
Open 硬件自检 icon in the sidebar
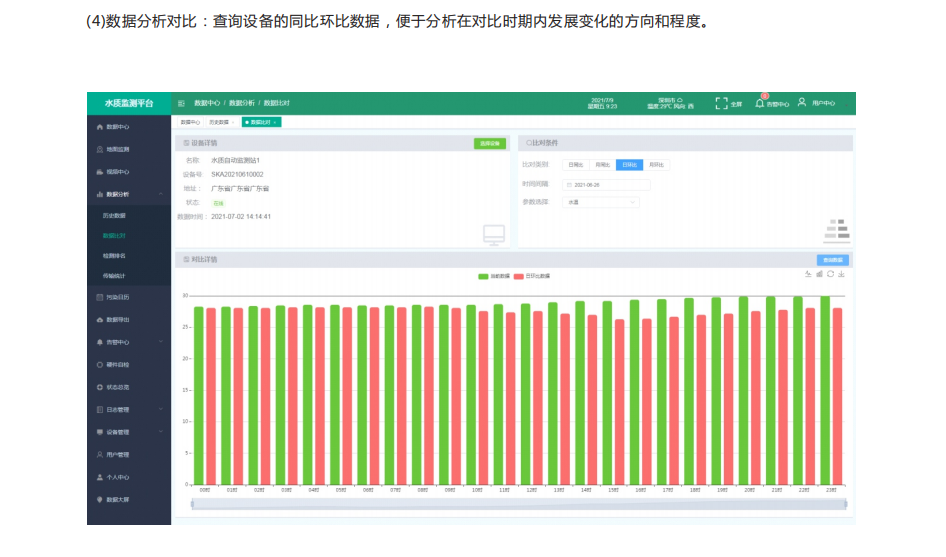click(100, 365)
